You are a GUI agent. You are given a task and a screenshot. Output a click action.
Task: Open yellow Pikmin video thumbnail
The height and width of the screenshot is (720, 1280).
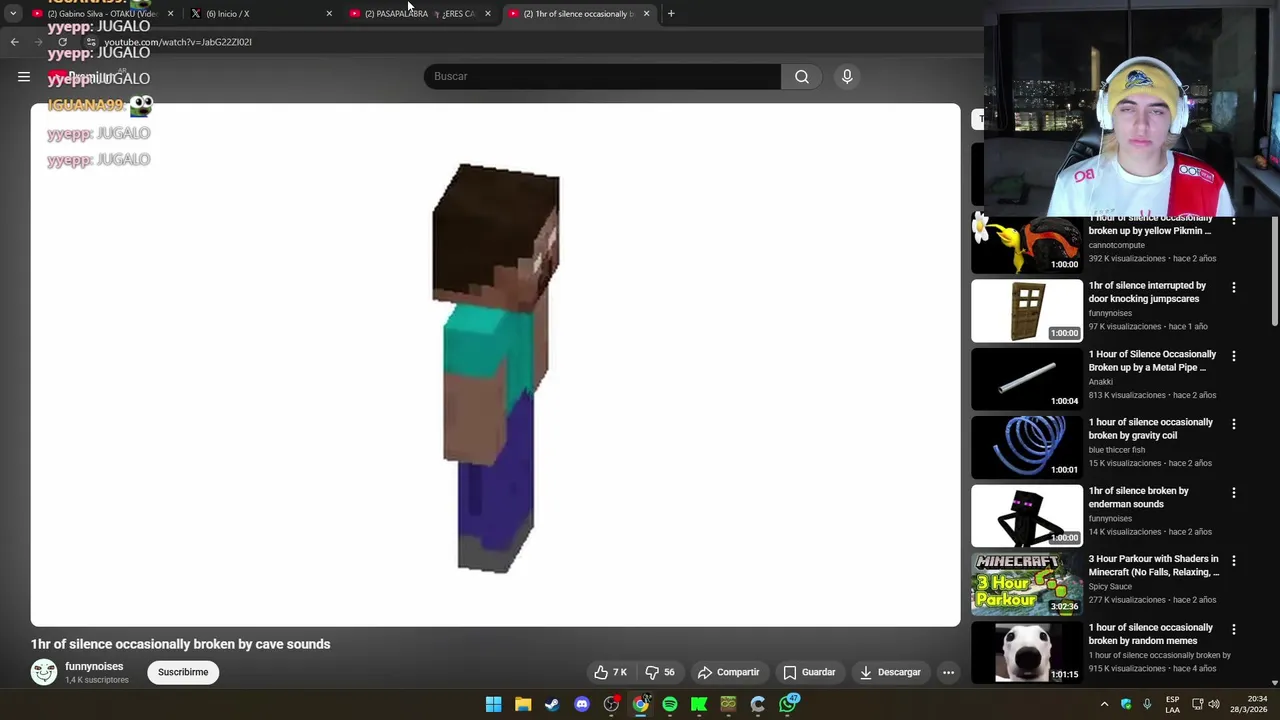[1027, 245]
